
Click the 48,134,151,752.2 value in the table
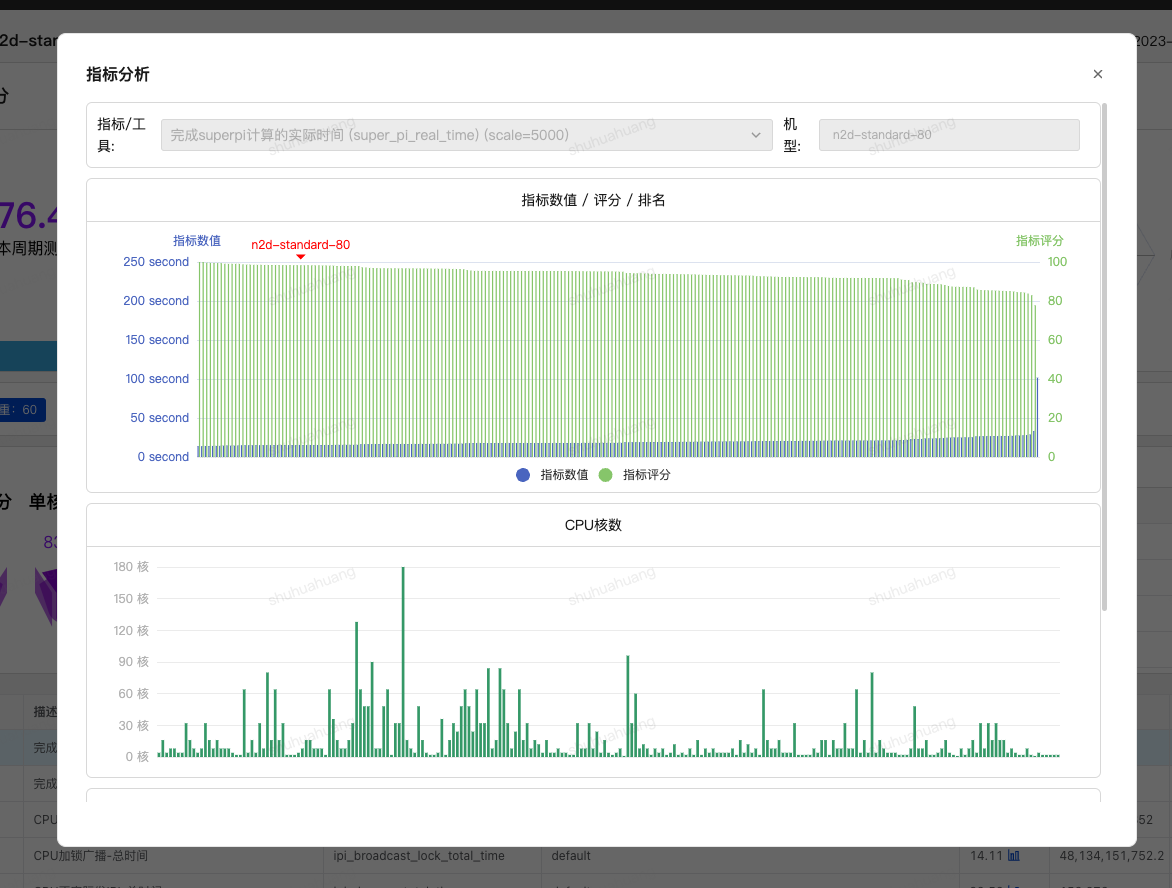[x=1109, y=856]
